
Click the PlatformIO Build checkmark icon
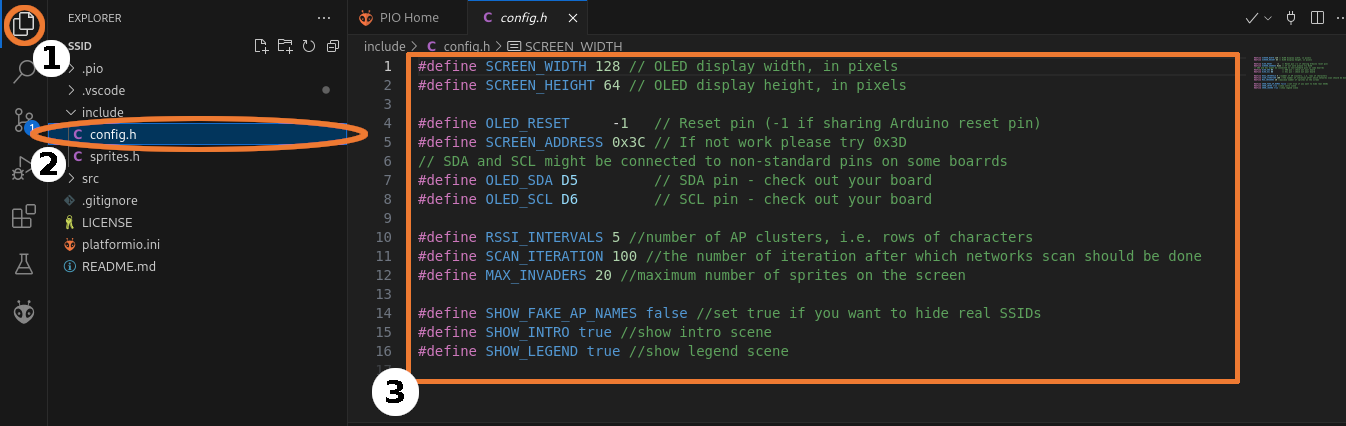click(x=1251, y=18)
